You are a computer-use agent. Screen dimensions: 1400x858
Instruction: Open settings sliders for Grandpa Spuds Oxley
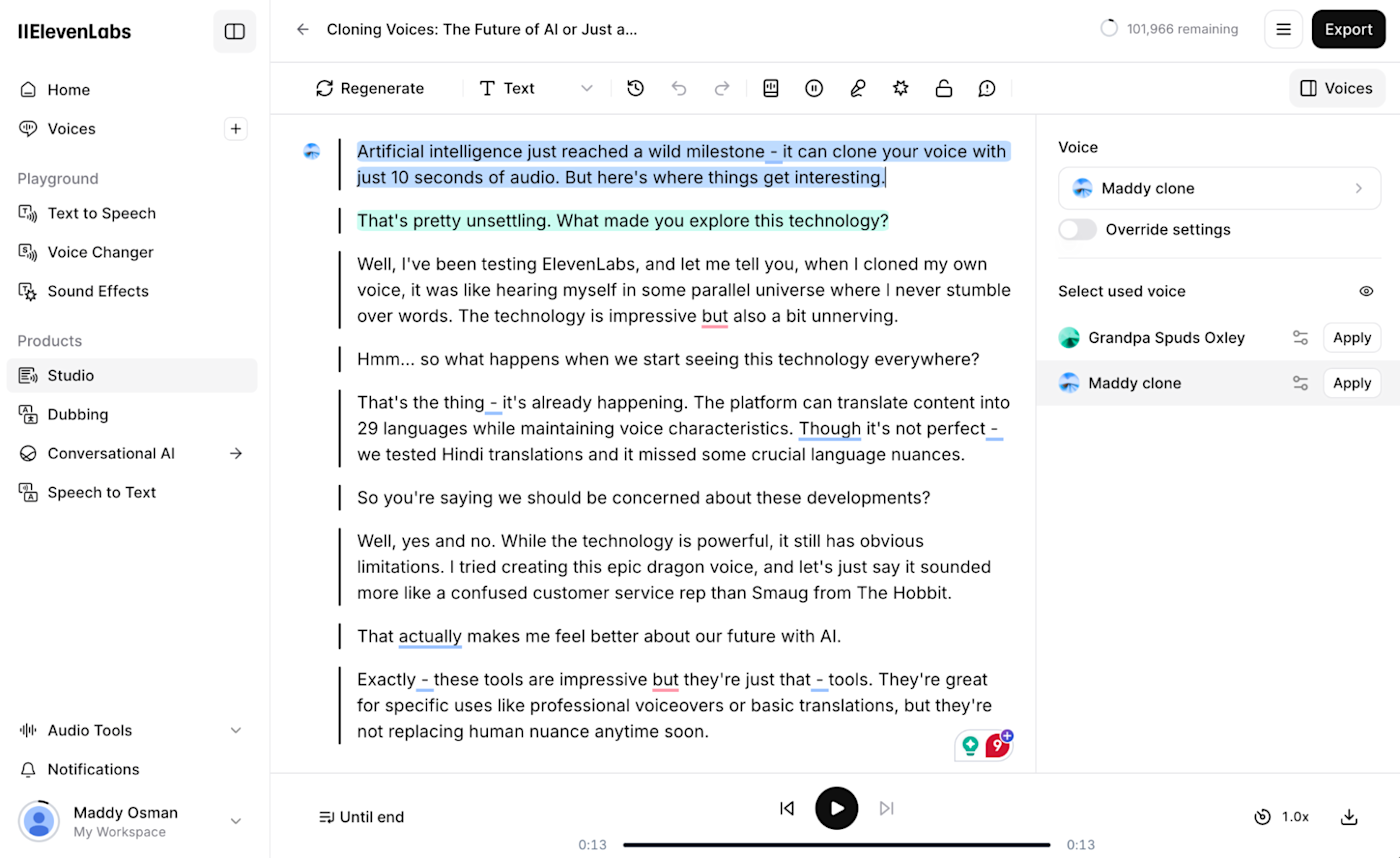click(1300, 338)
